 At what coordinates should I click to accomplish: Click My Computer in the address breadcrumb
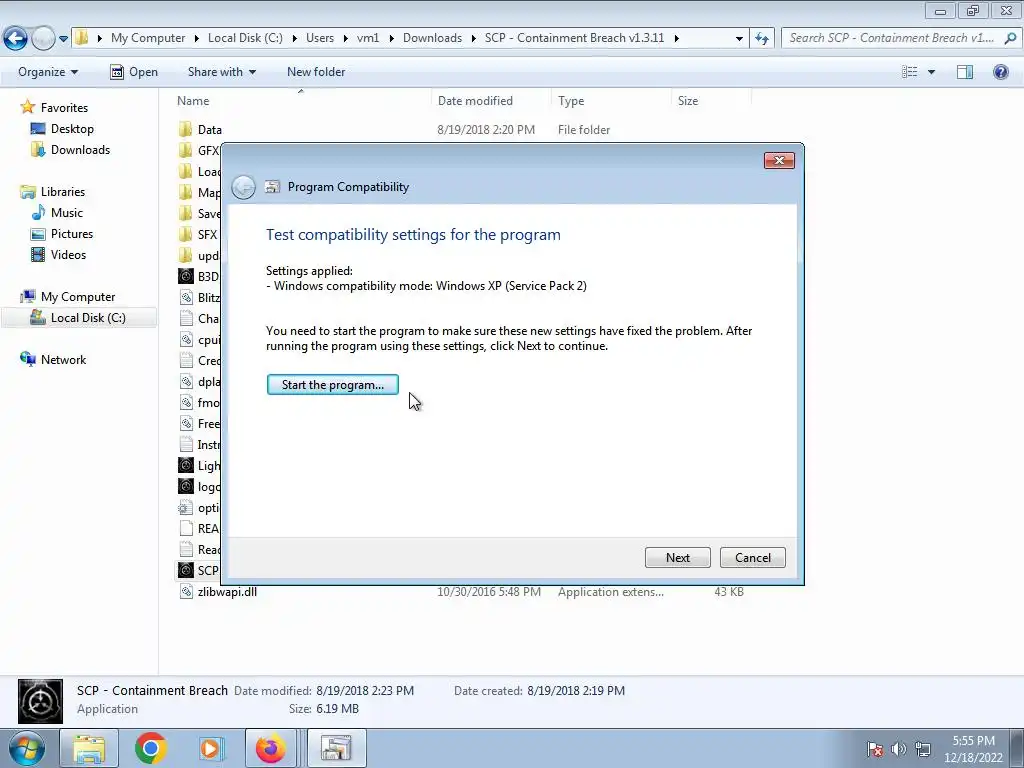coord(148,38)
